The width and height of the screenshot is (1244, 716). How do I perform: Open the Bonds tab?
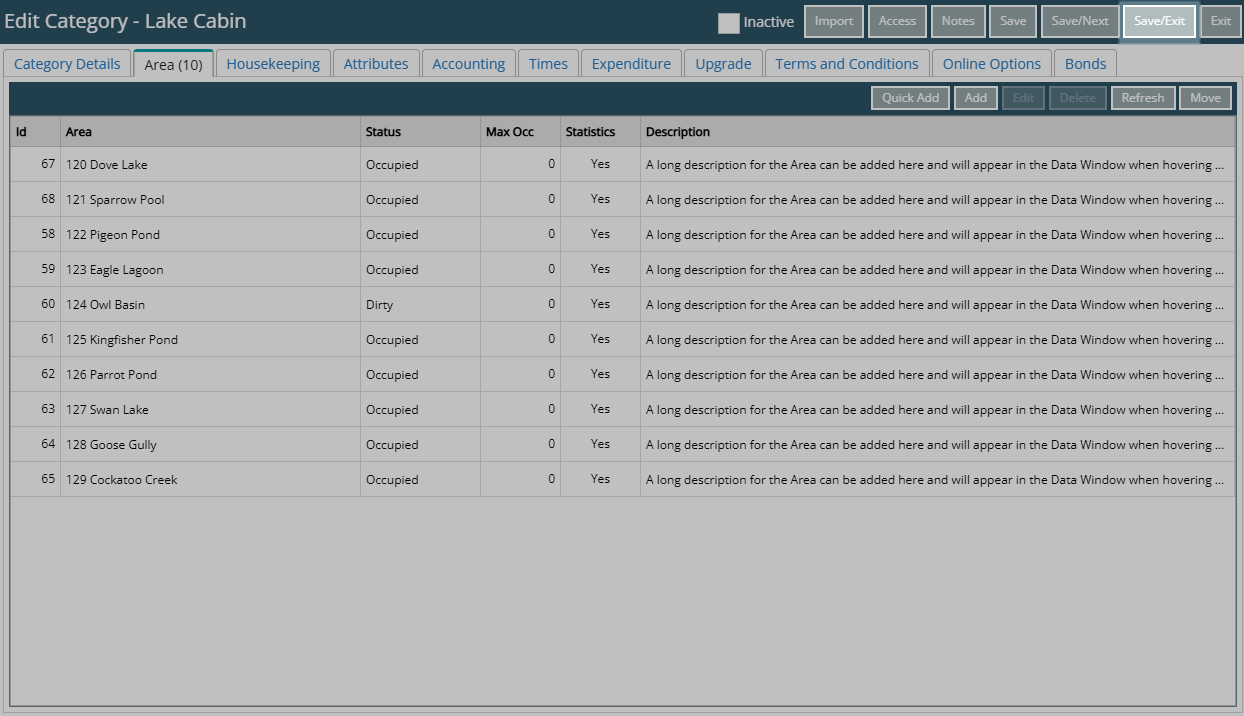[x=1085, y=64]
